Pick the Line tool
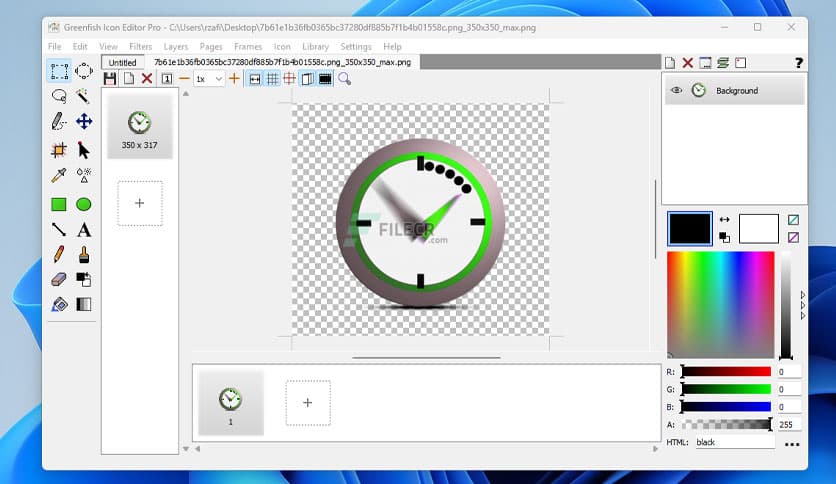The width and height of the screenshot is (836, 484). tap(59, 230)
